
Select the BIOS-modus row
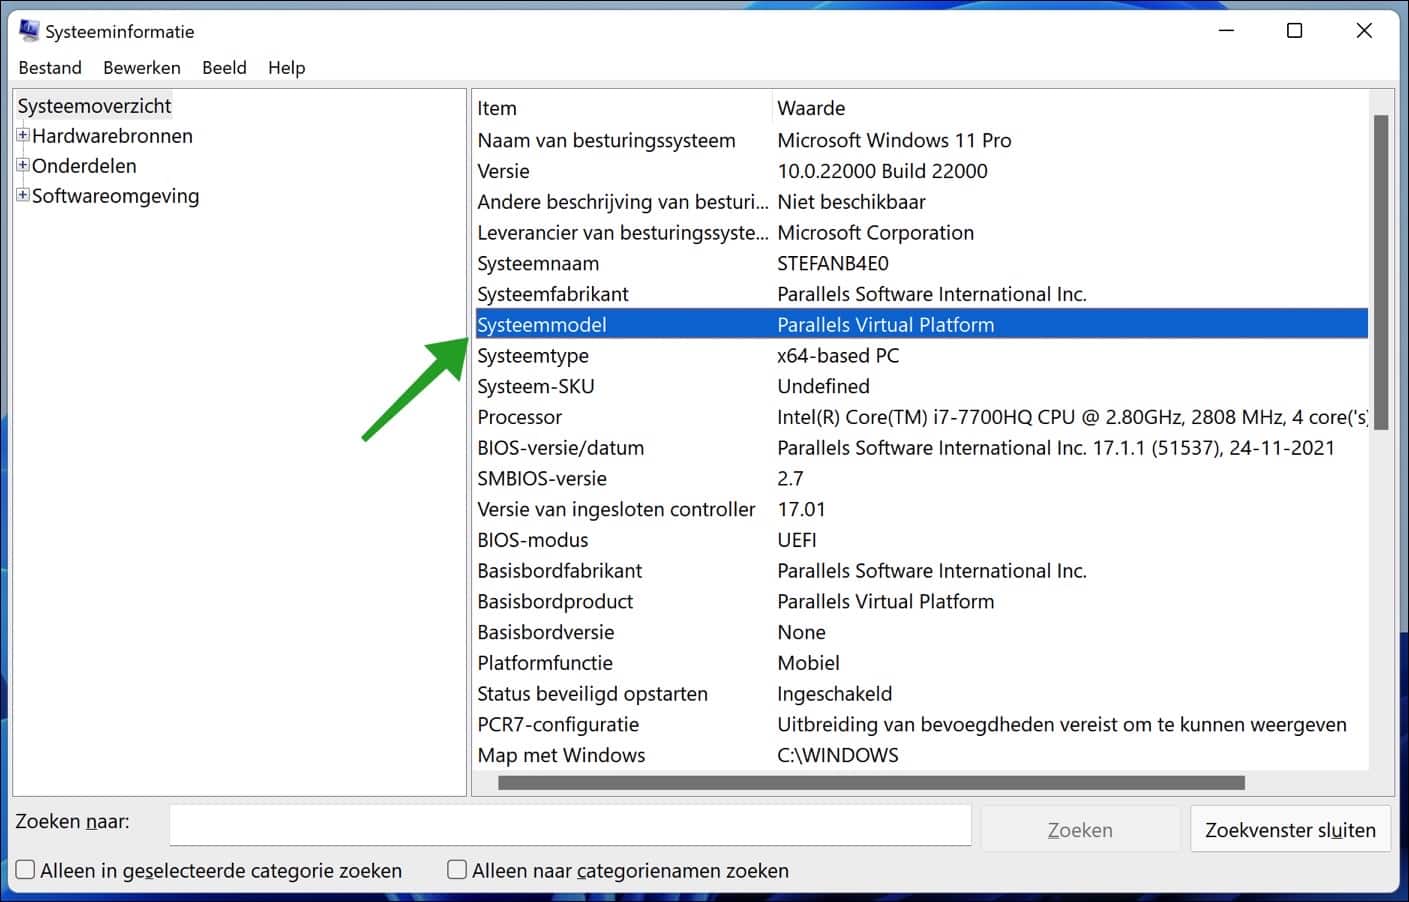[x=700, y=540]
